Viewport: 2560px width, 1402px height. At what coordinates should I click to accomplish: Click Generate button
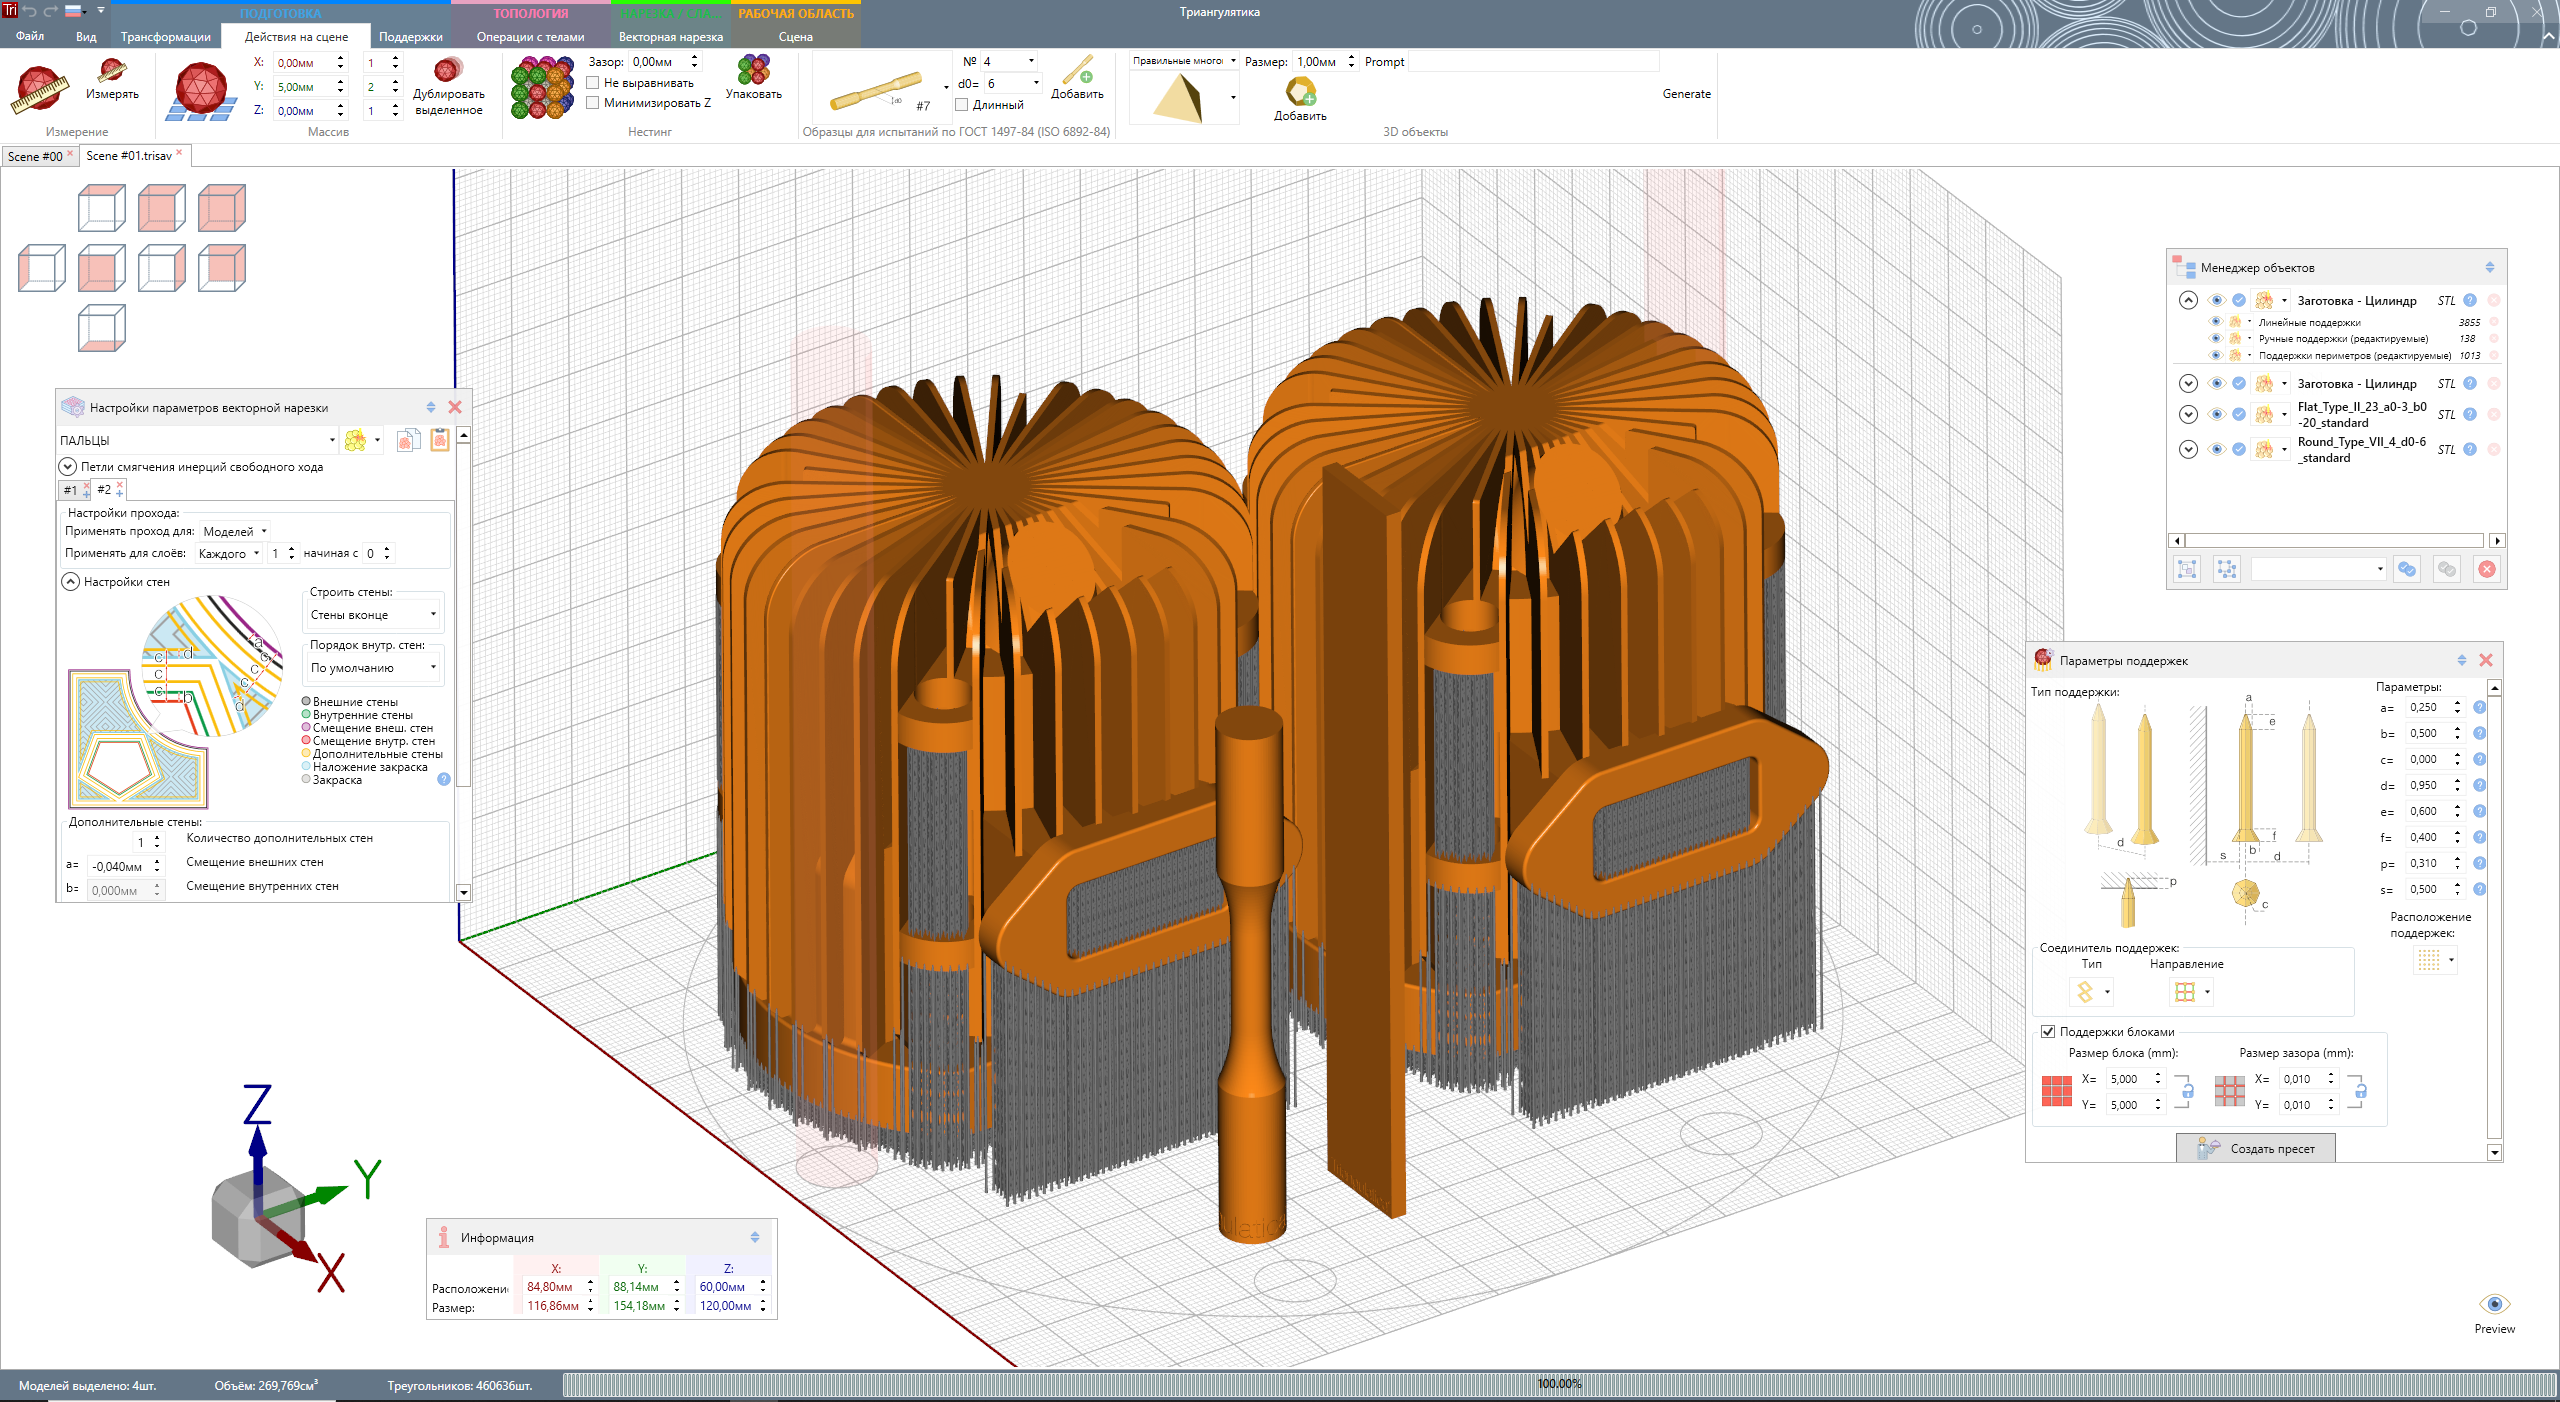click(1686, 94)
